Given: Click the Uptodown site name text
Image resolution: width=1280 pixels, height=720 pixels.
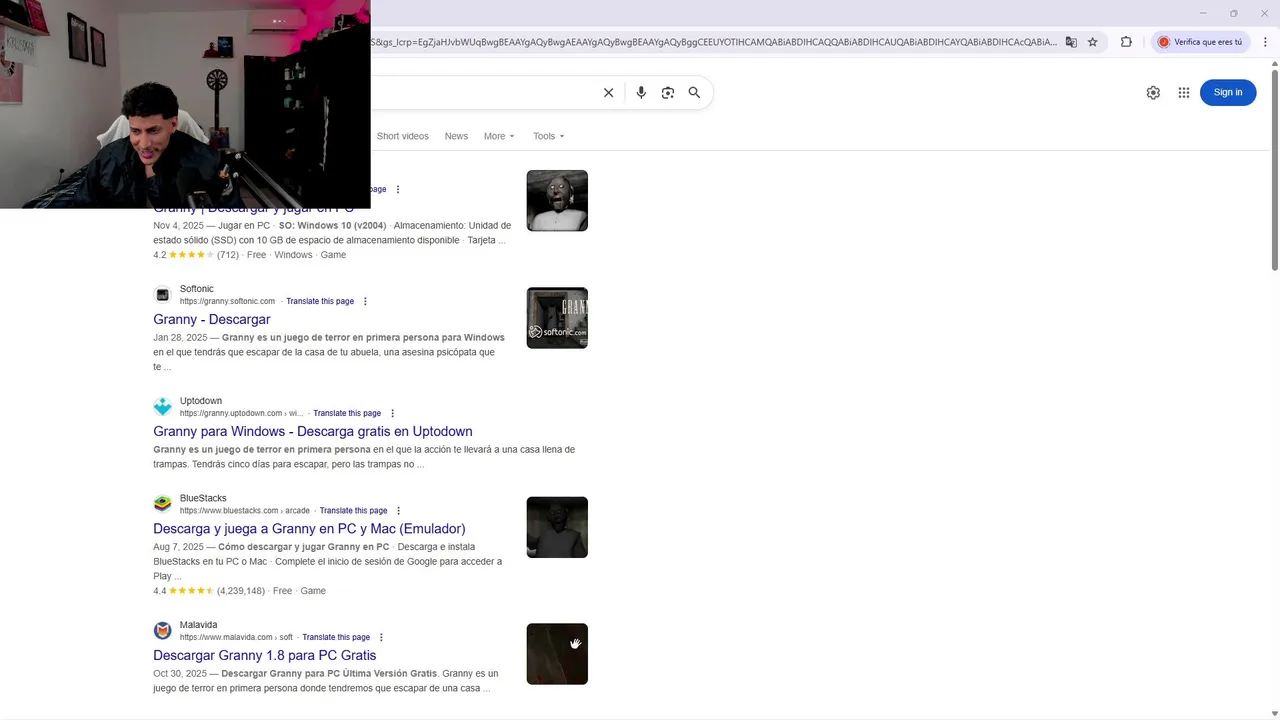Looking at the screenshot, I should (x=201, y=401).
